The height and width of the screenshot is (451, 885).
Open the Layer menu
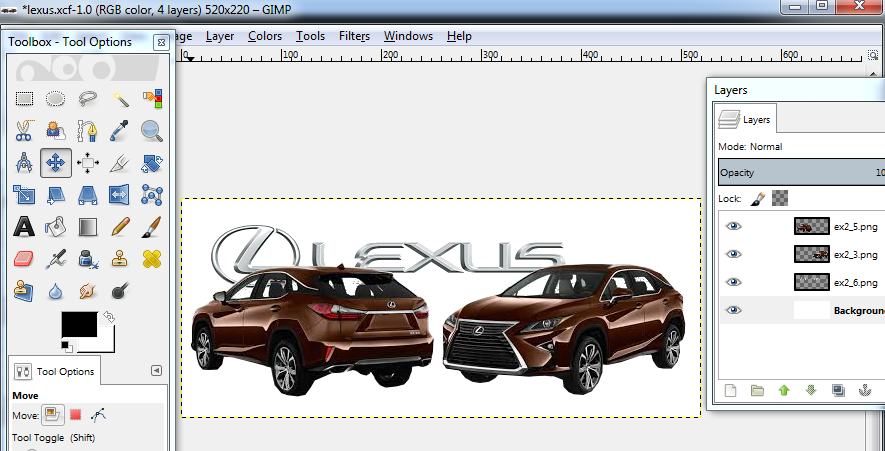220,36
